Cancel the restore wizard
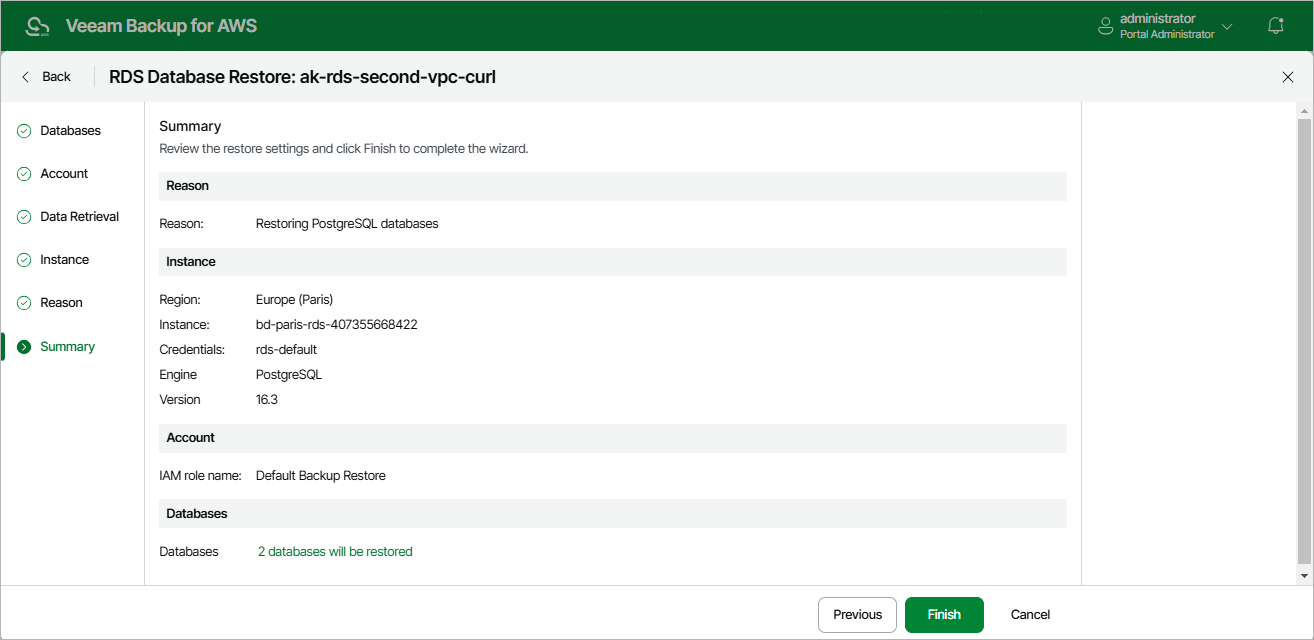 coord(1030,615)
